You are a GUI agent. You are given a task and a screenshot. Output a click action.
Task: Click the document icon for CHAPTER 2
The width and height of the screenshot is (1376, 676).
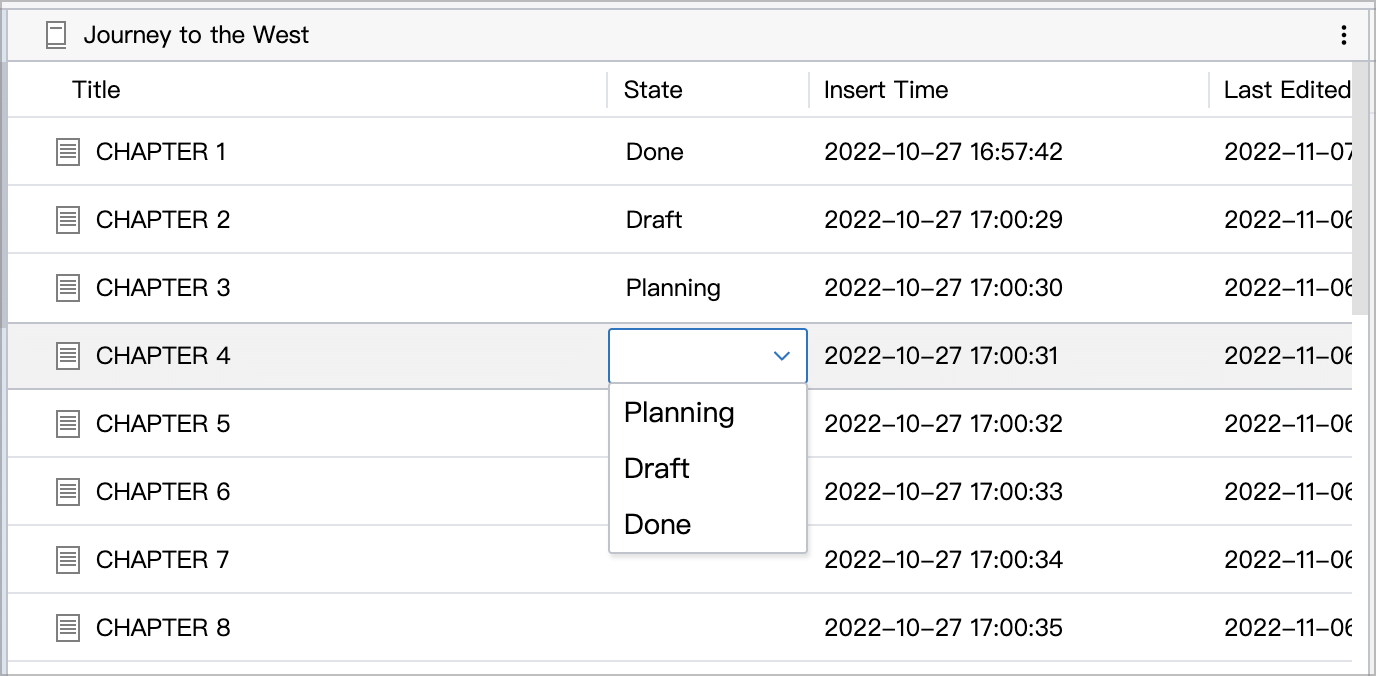(67, 220)
